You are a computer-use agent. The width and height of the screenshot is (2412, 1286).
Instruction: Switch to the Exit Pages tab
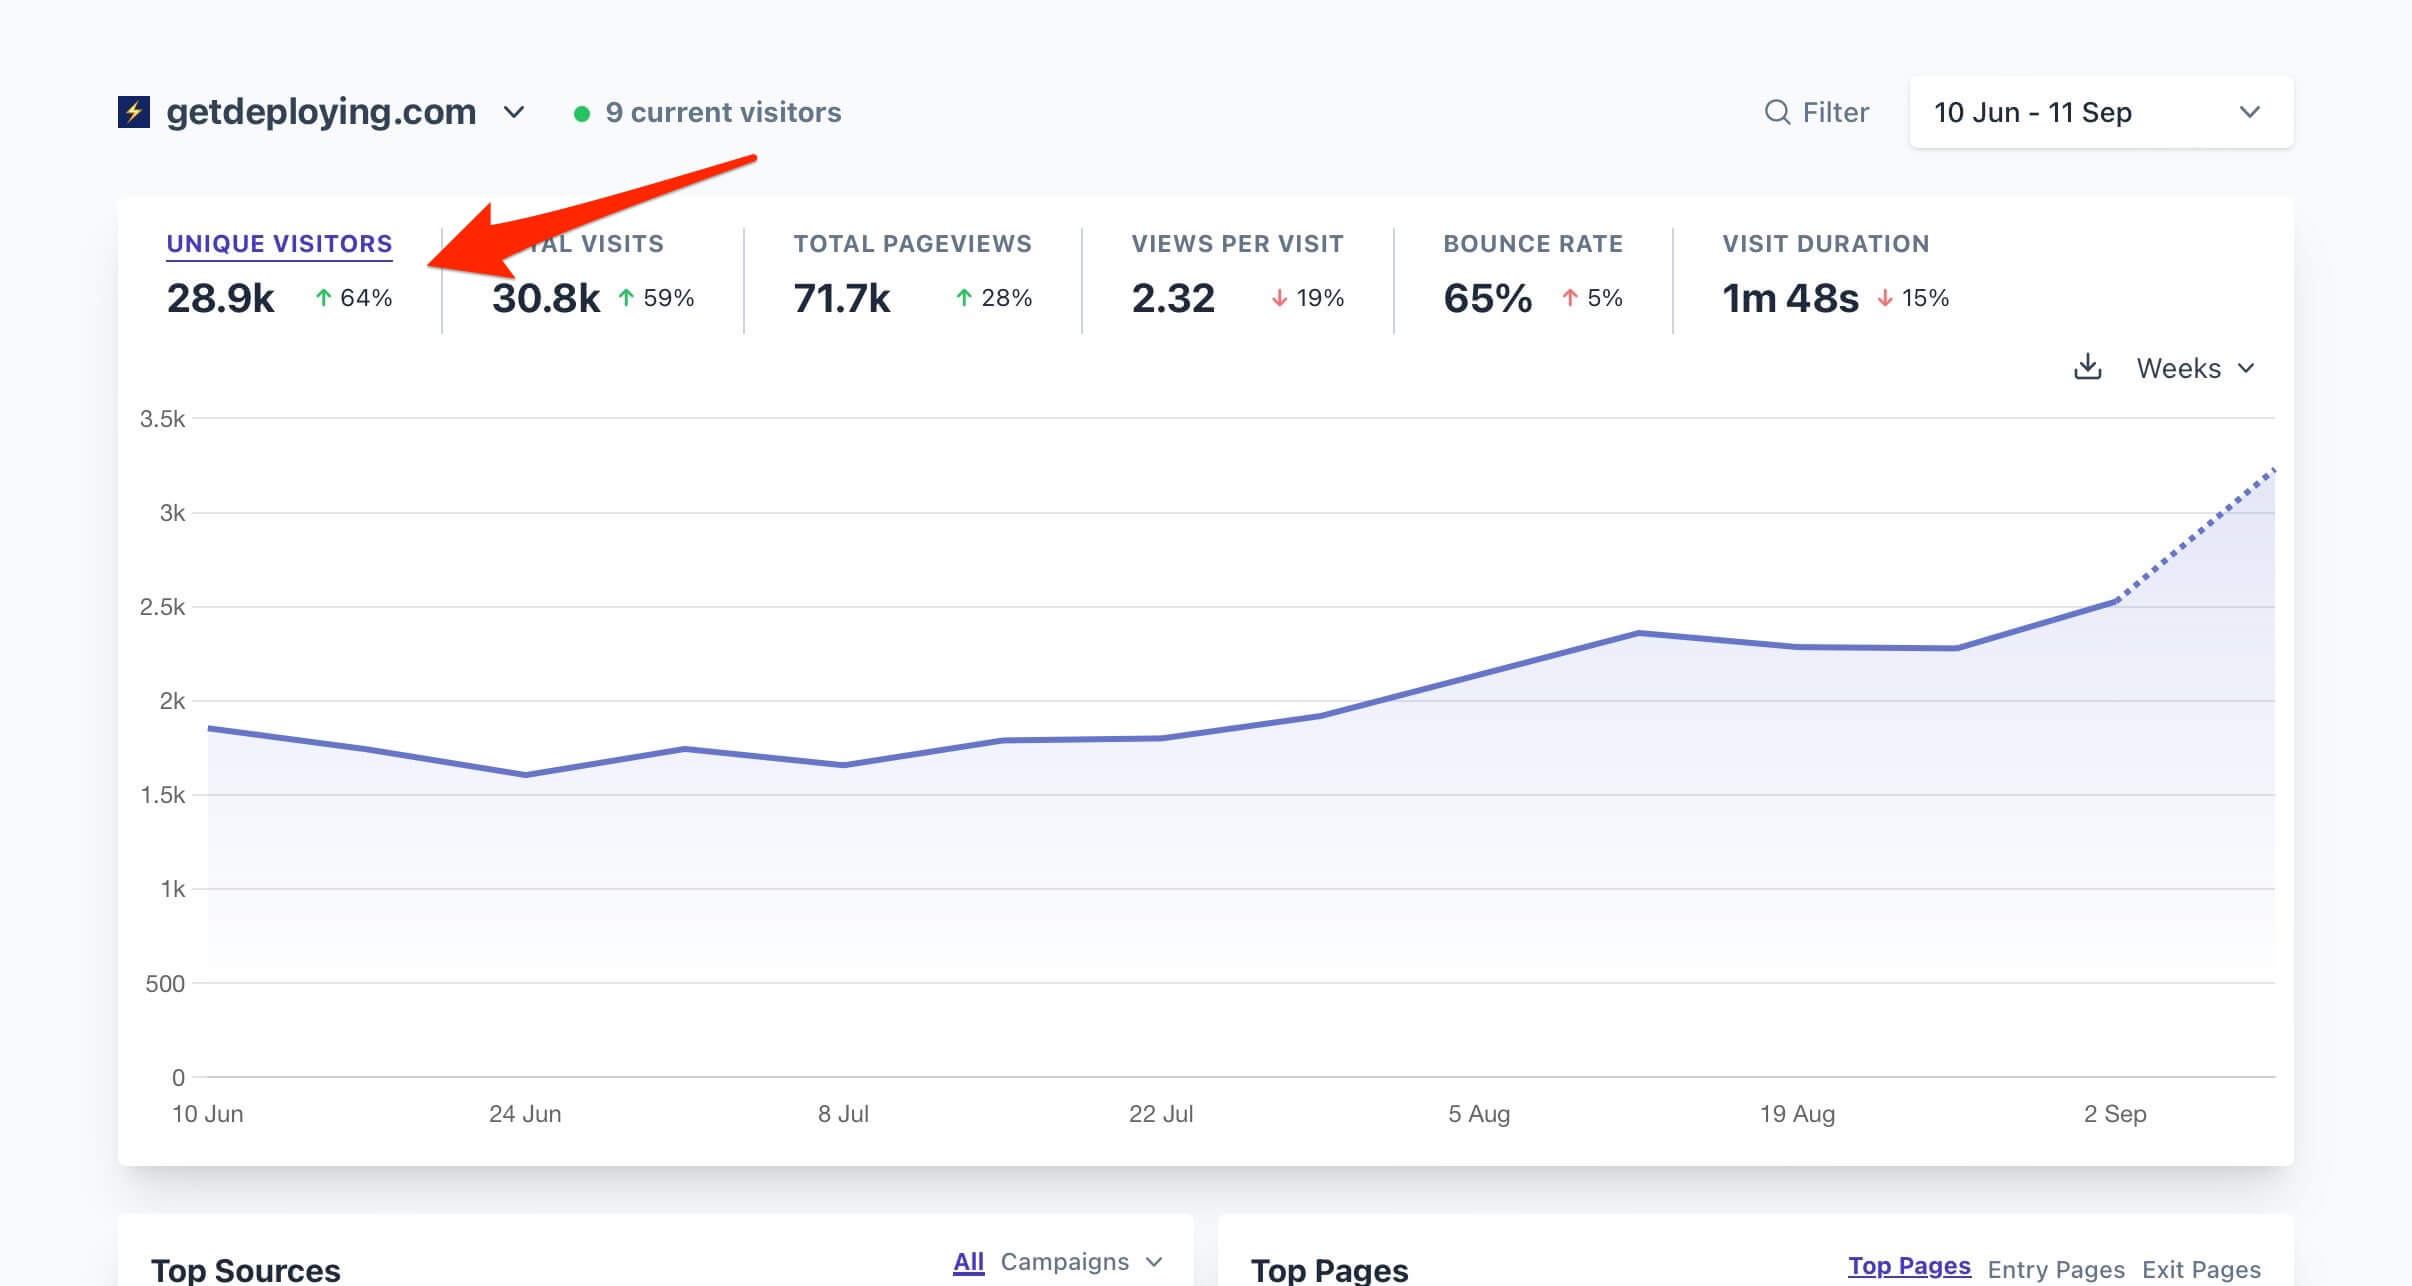(2201, 1269)
